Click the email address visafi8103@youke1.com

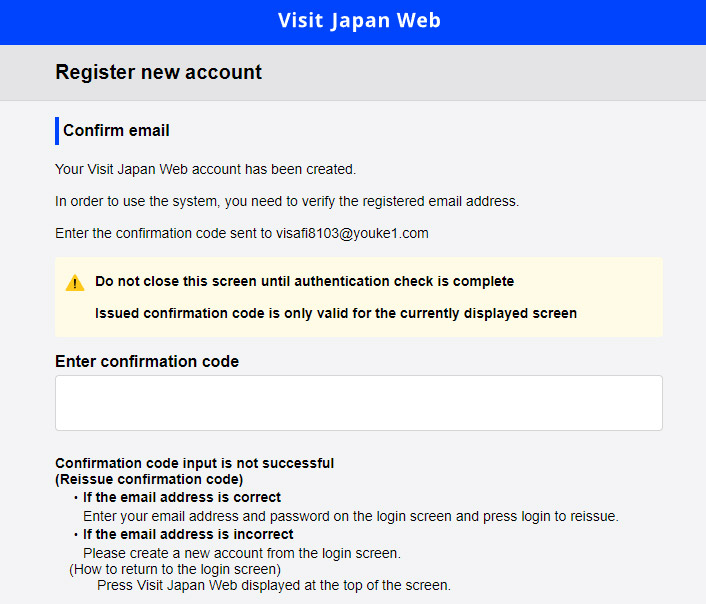click(352, 233)
